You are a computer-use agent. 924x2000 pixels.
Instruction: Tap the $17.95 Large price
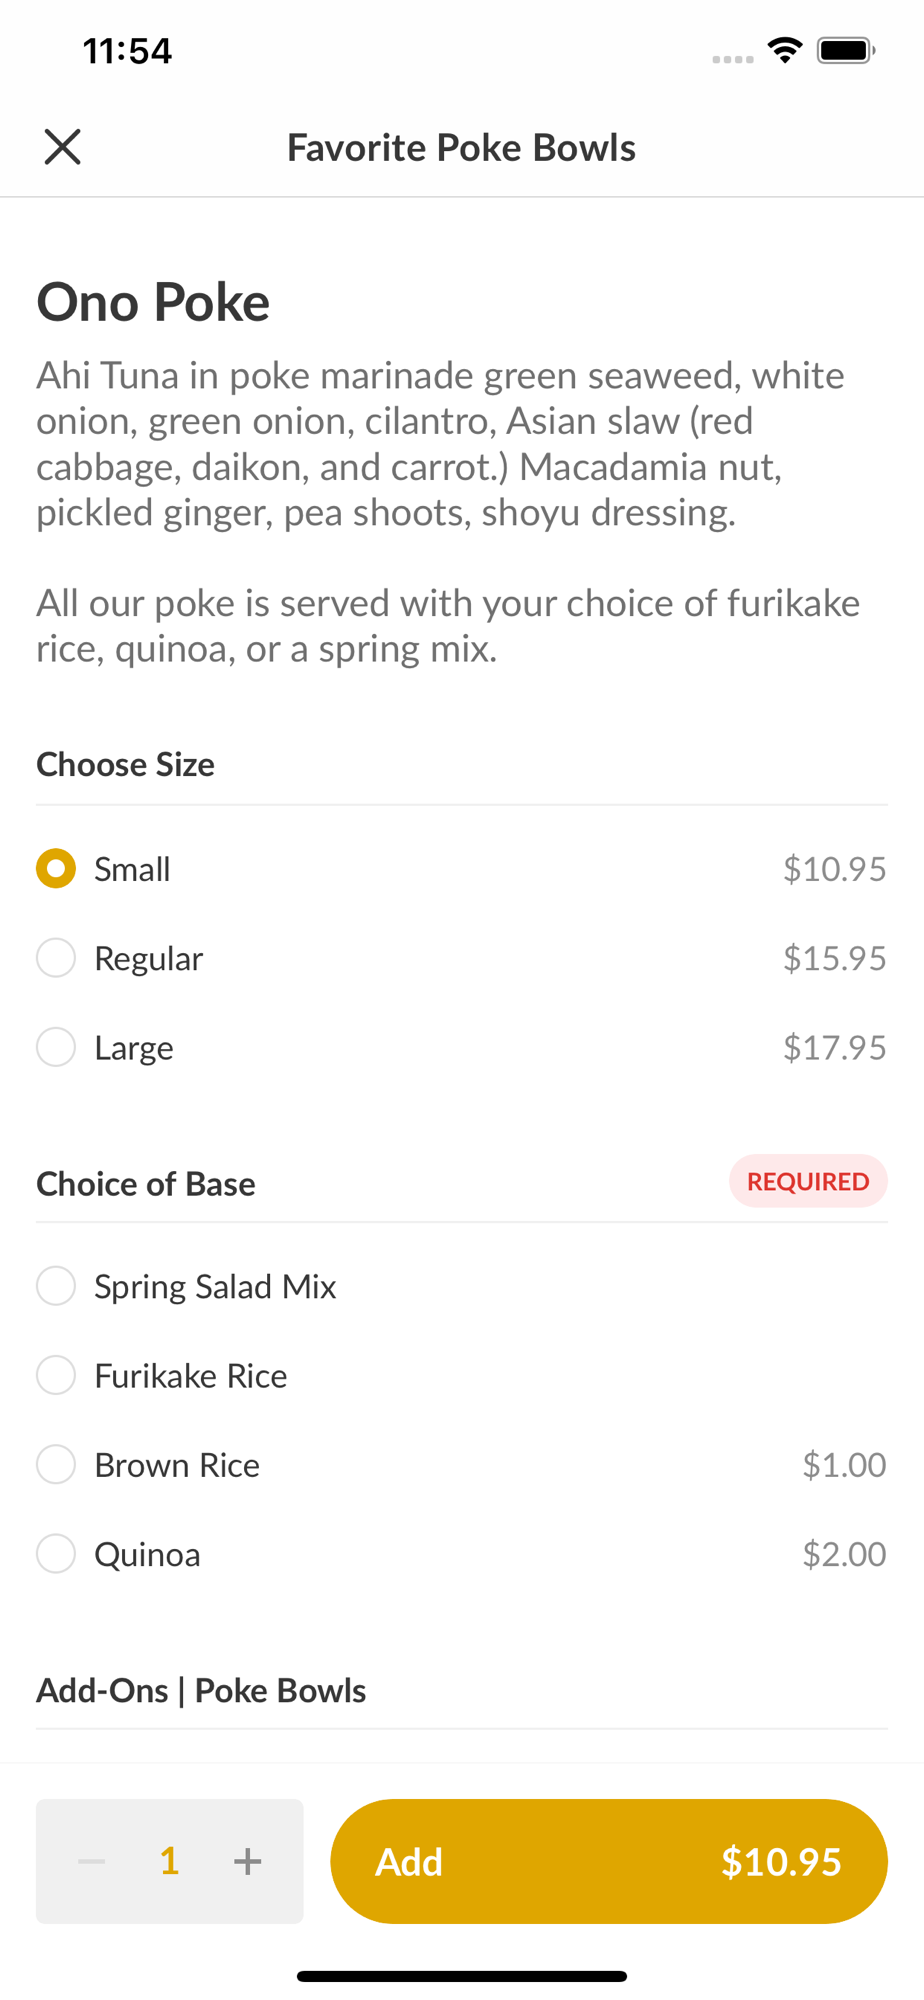coord(834,1047)
